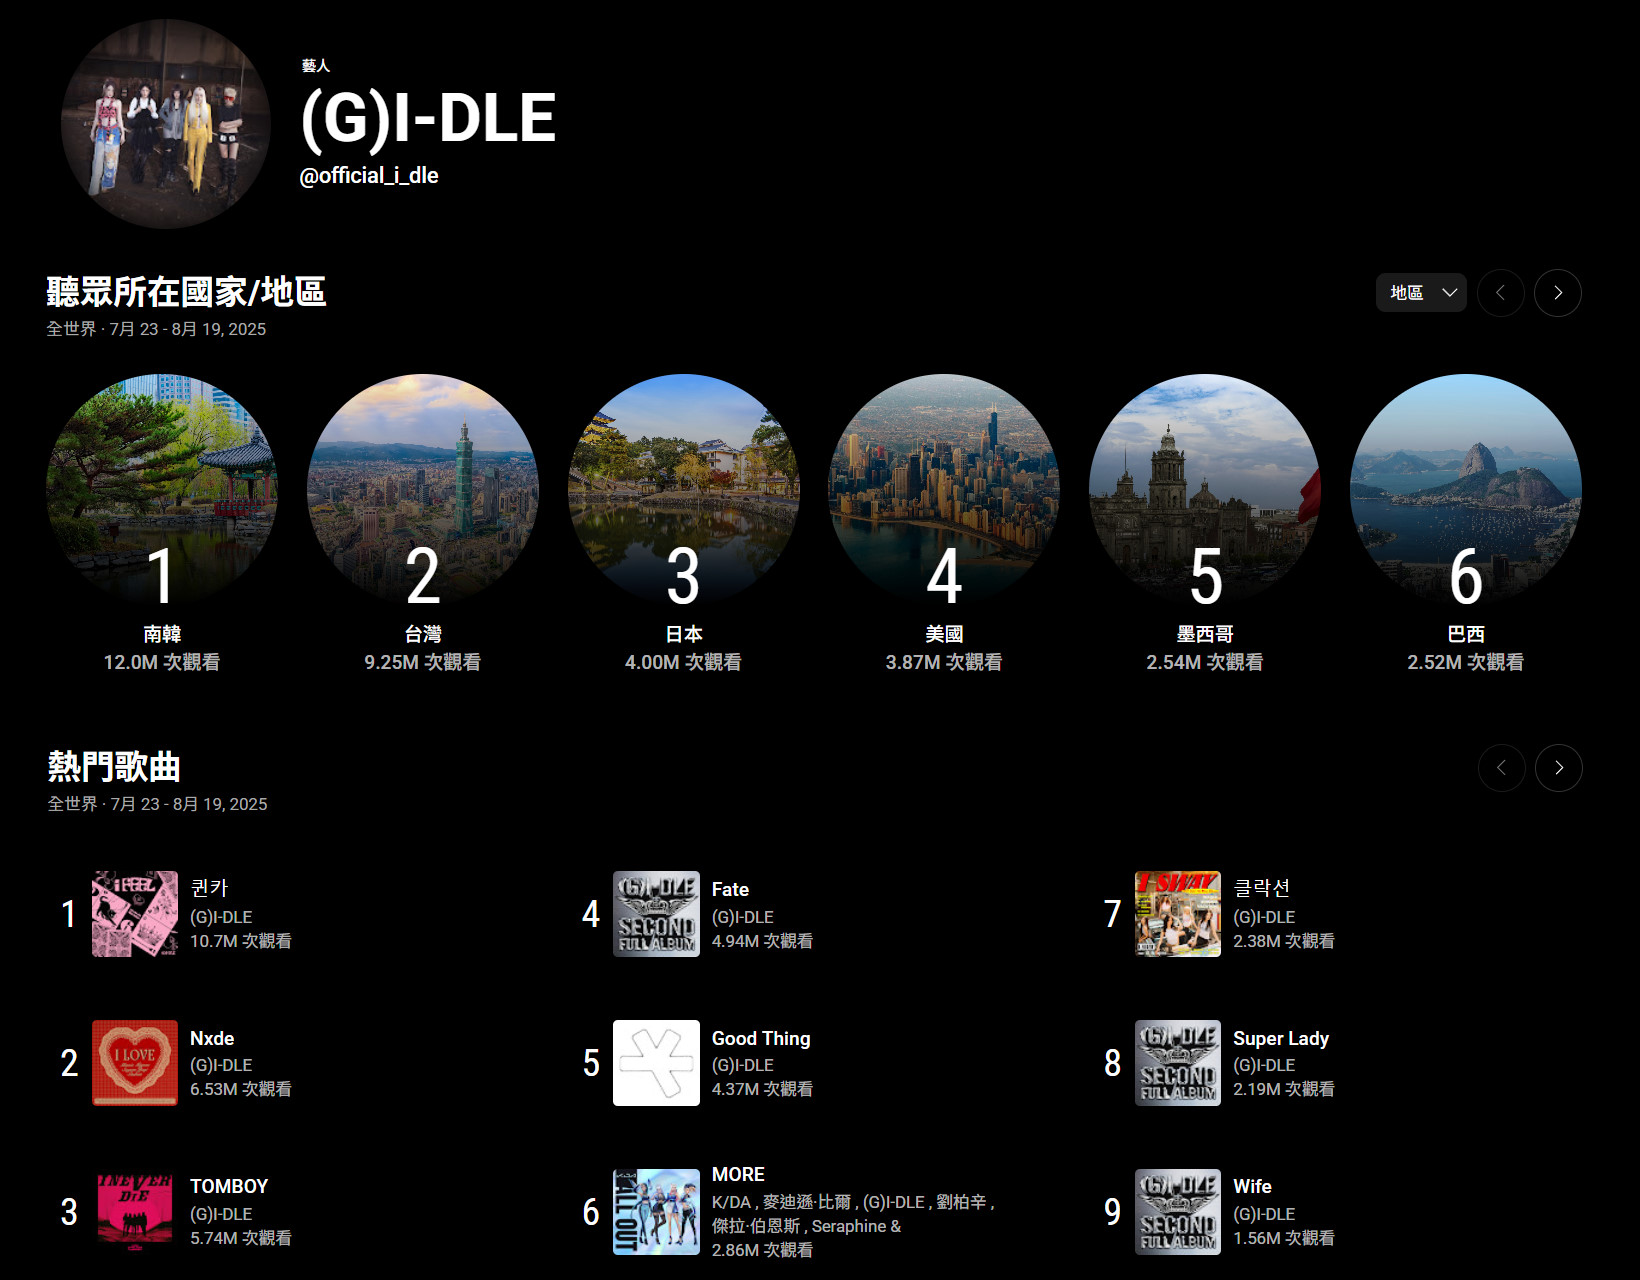
Task: Open (G)I-DLE artist profile picture
Action: [166, 124]
